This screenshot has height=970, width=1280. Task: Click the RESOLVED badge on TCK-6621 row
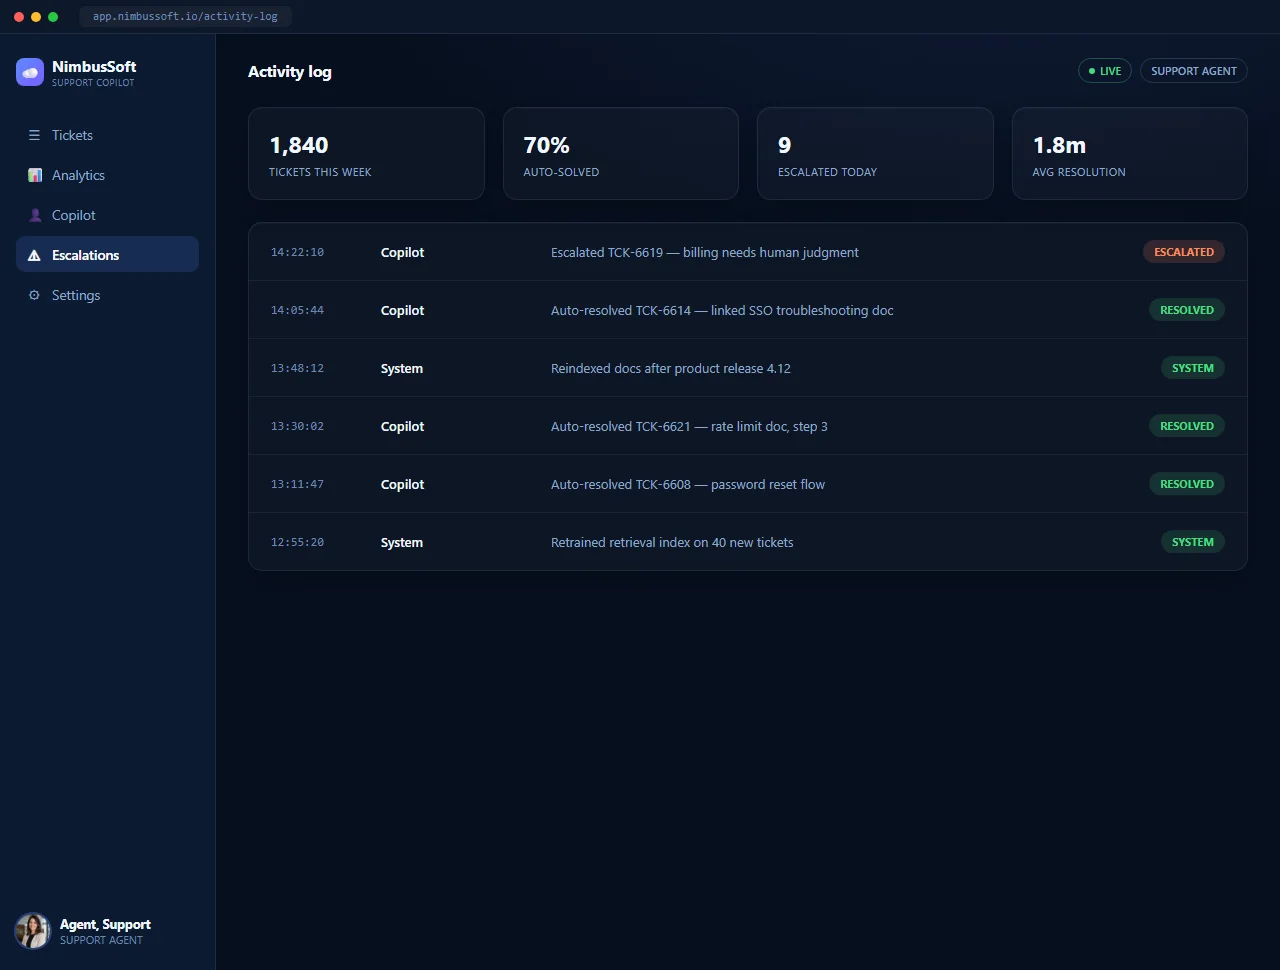coord(1187,426)
